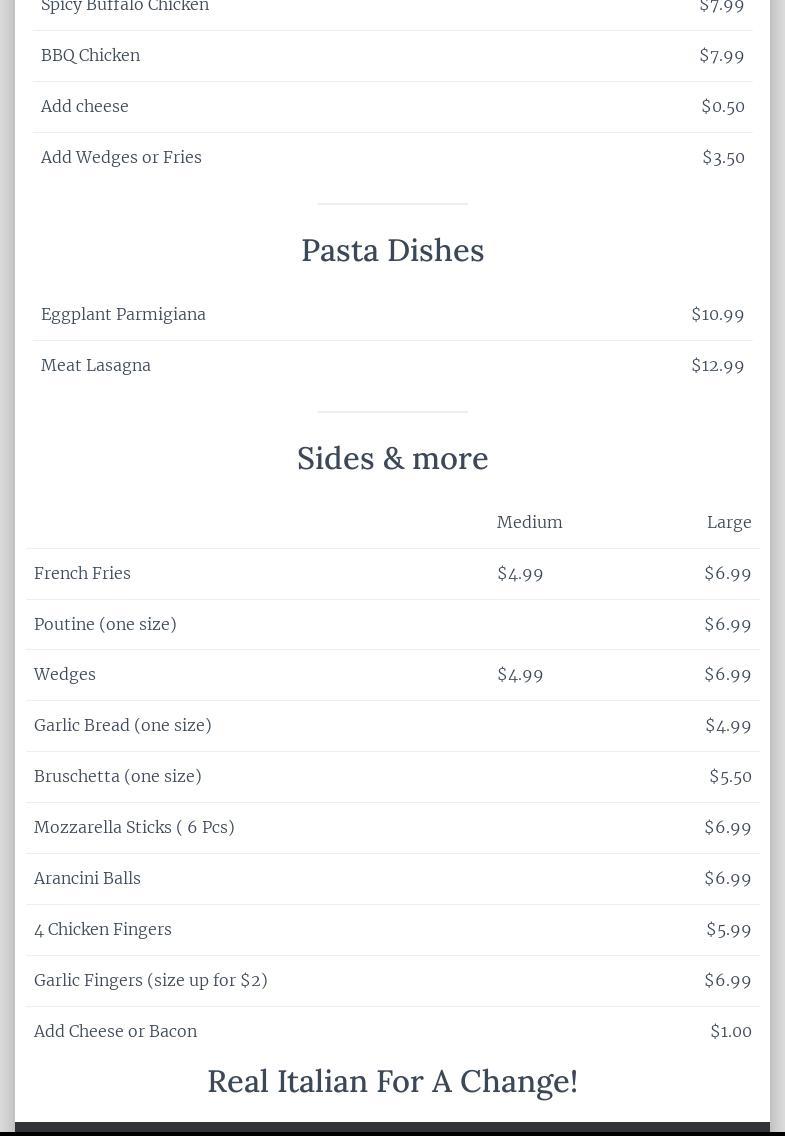The height and width of the screenshot is (1136, 785).
Task: Click Garlic Bread (one size) row
Action: [x=393, y=726]
